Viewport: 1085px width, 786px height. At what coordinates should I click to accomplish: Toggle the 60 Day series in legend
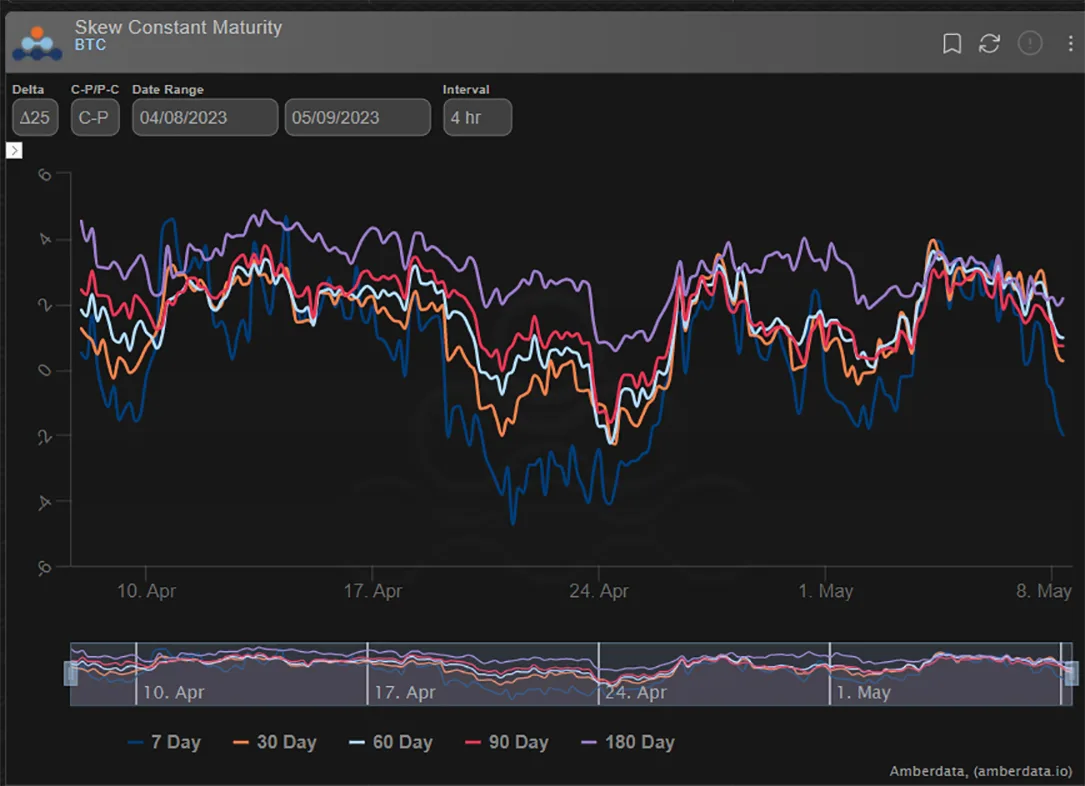pos(391,742)
